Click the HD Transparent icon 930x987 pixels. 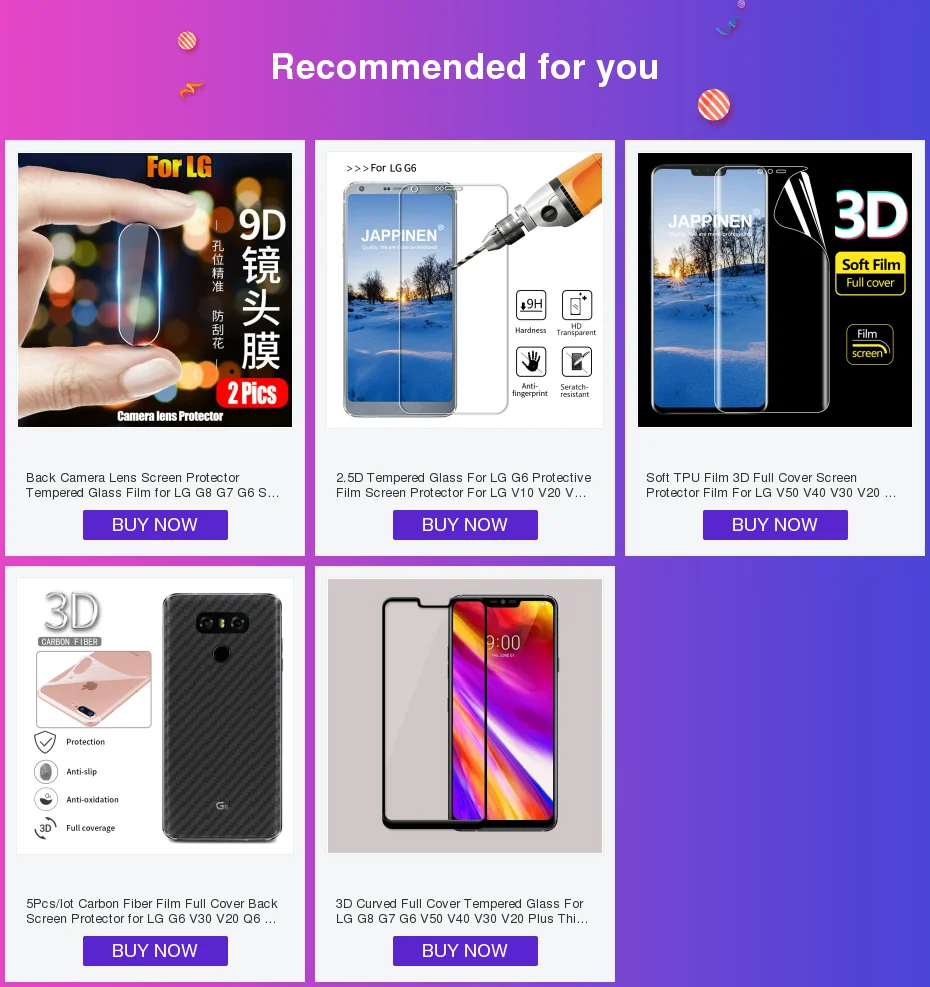(577, 305)
